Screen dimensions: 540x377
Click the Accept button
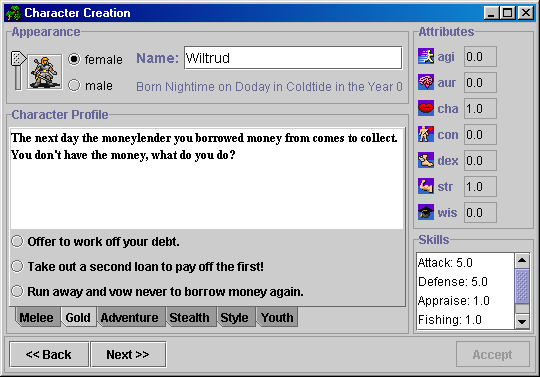[x=492, y=354]
